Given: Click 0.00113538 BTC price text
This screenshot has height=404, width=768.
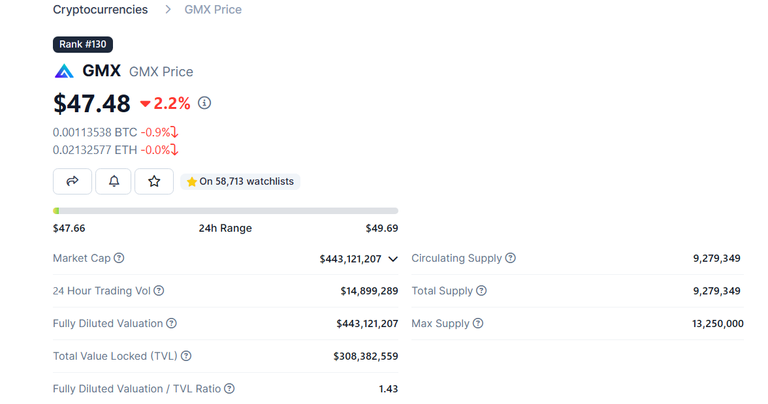Looking at the screenshot, I should (x=95, y=133).
